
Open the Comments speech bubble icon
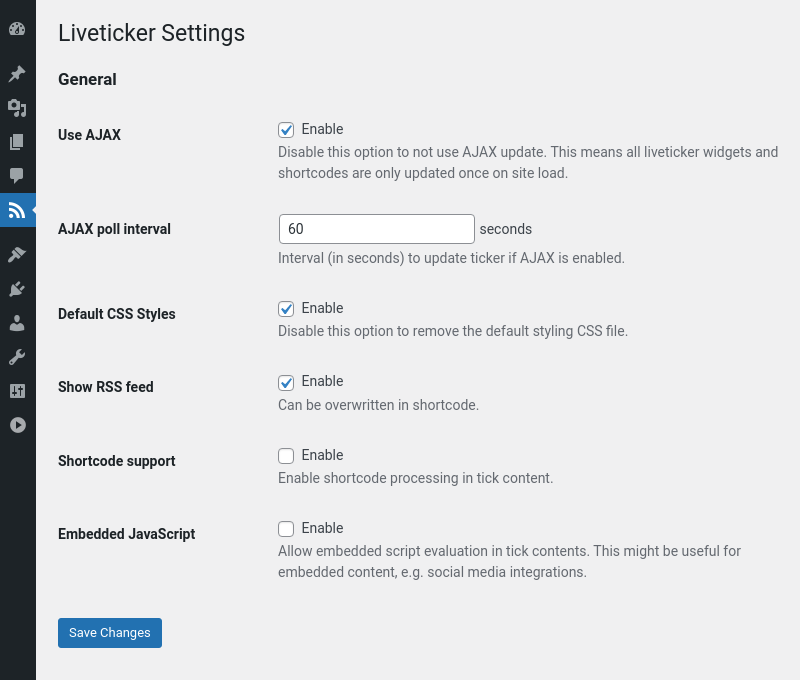(x=17, y=176)
